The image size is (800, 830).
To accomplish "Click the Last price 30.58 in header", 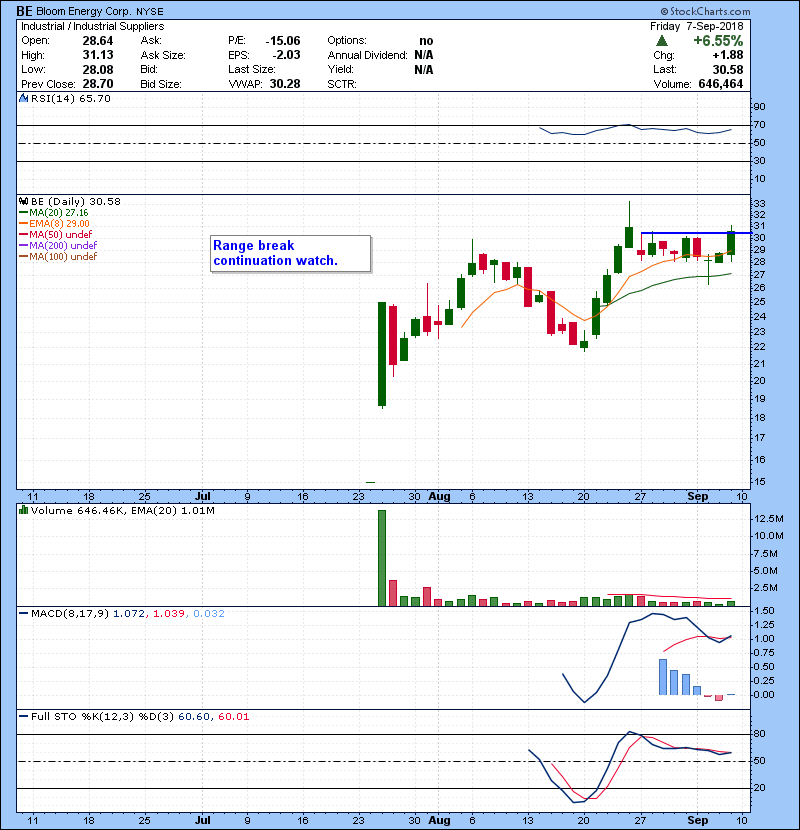I will click(728, 69).
